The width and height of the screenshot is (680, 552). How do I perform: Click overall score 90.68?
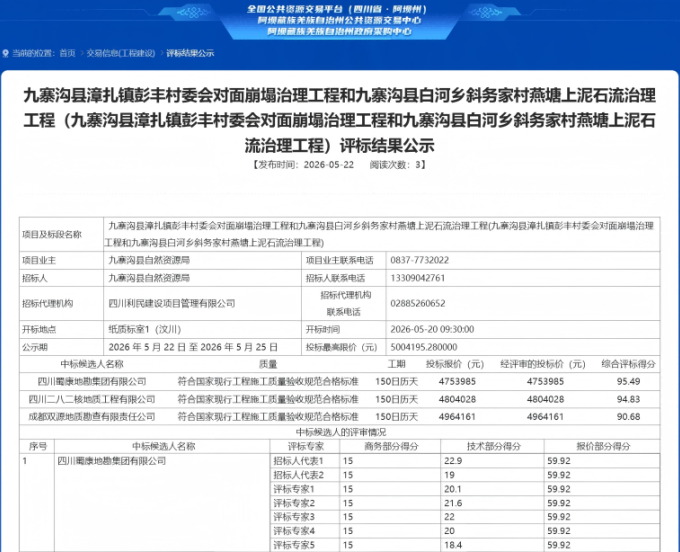pos(628,417)
